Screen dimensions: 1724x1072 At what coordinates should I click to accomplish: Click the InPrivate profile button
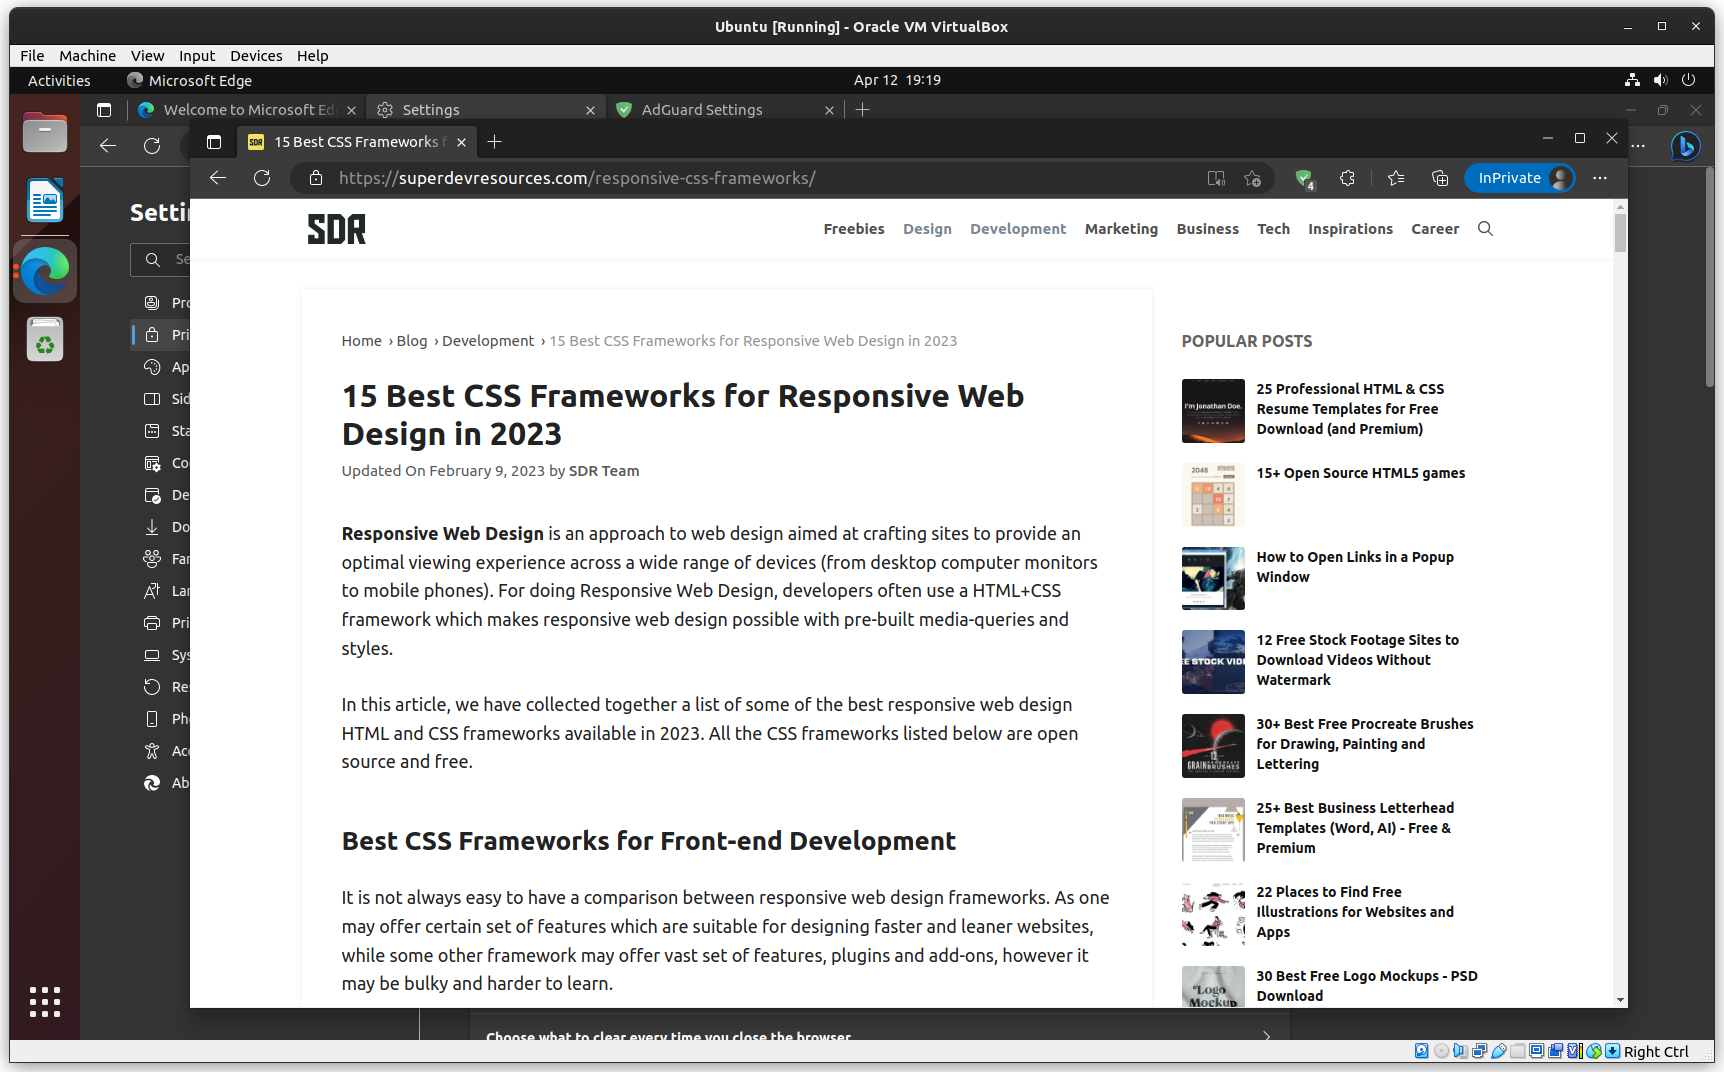(1519, 178)
